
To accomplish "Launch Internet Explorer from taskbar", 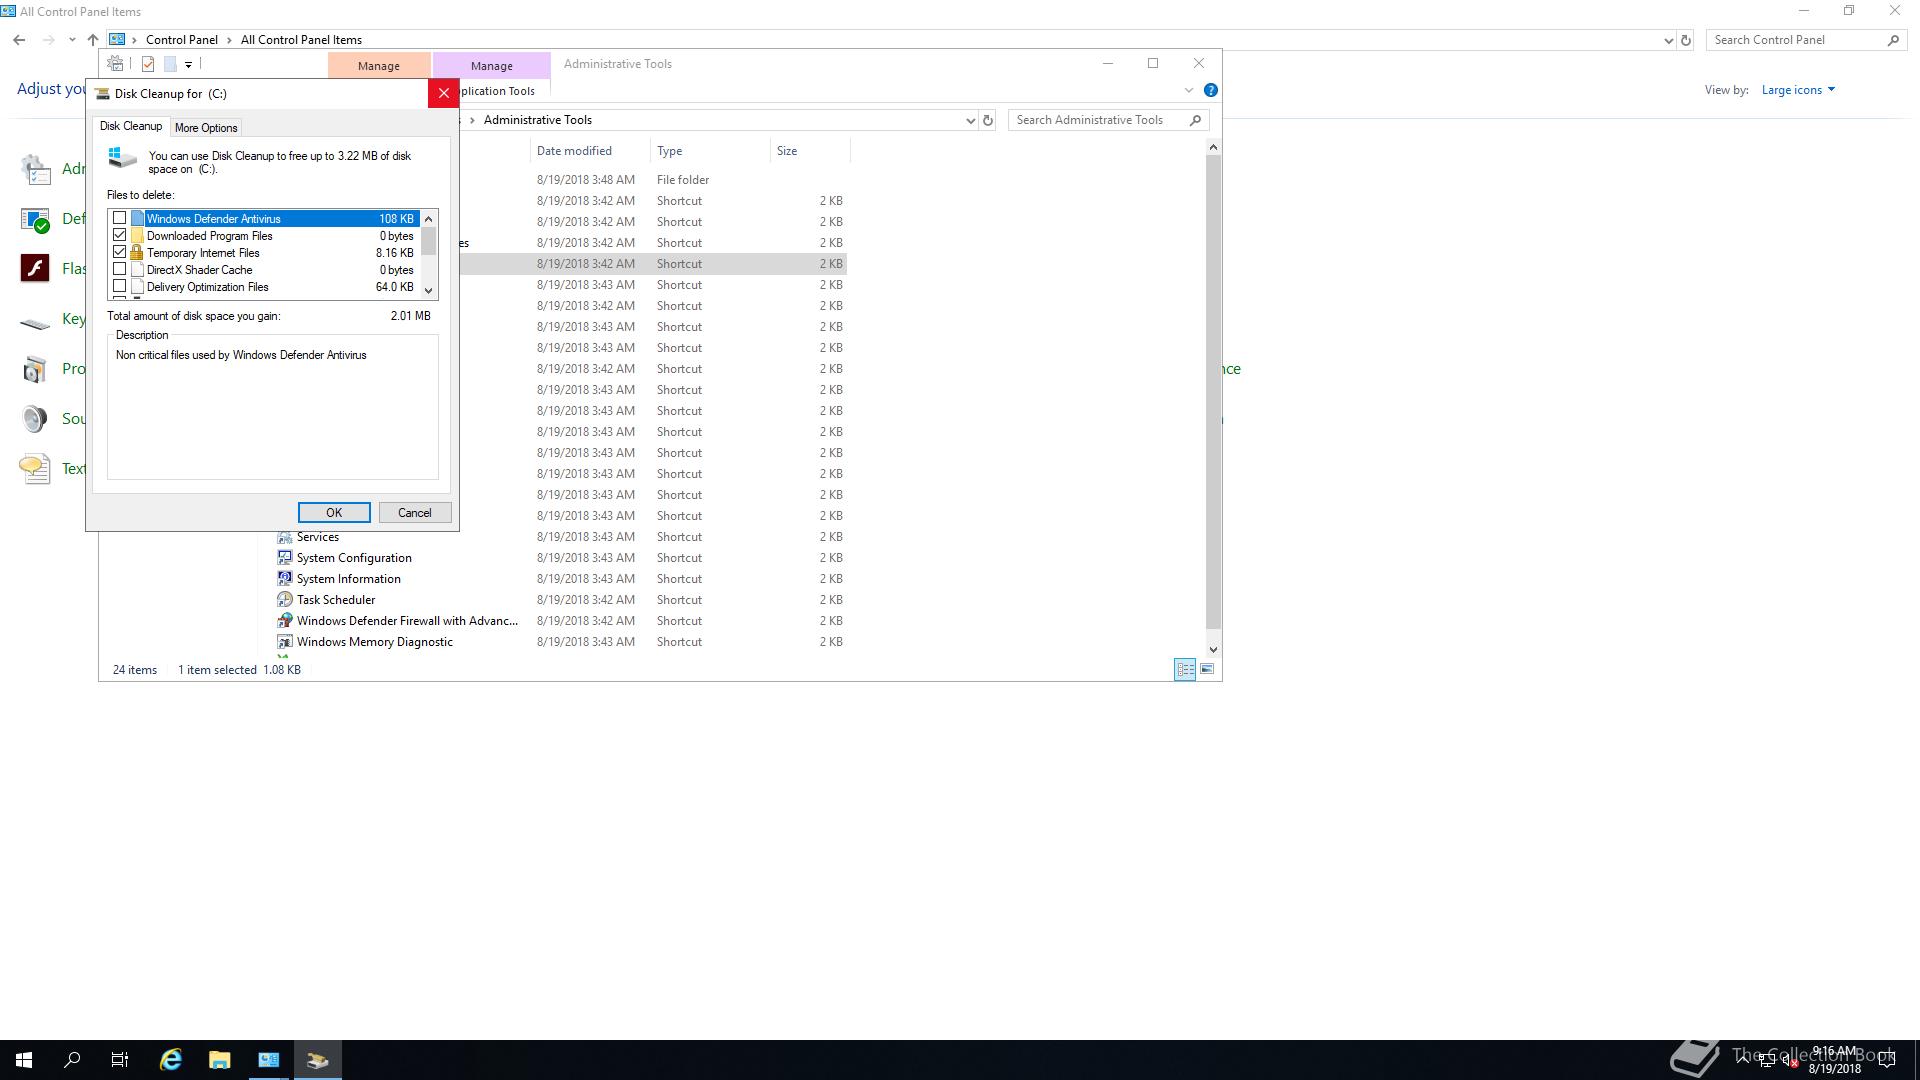I will click(x=171, y=1060).
